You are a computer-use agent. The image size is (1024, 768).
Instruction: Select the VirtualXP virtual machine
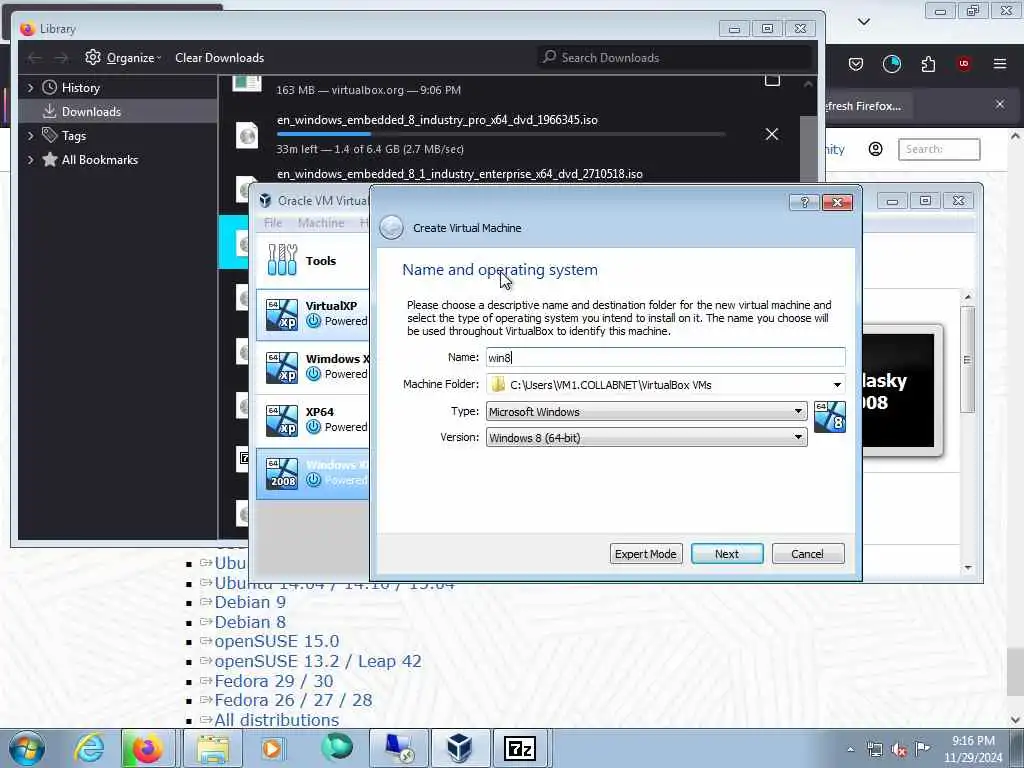pyautogui.click(x=312, y=314)
